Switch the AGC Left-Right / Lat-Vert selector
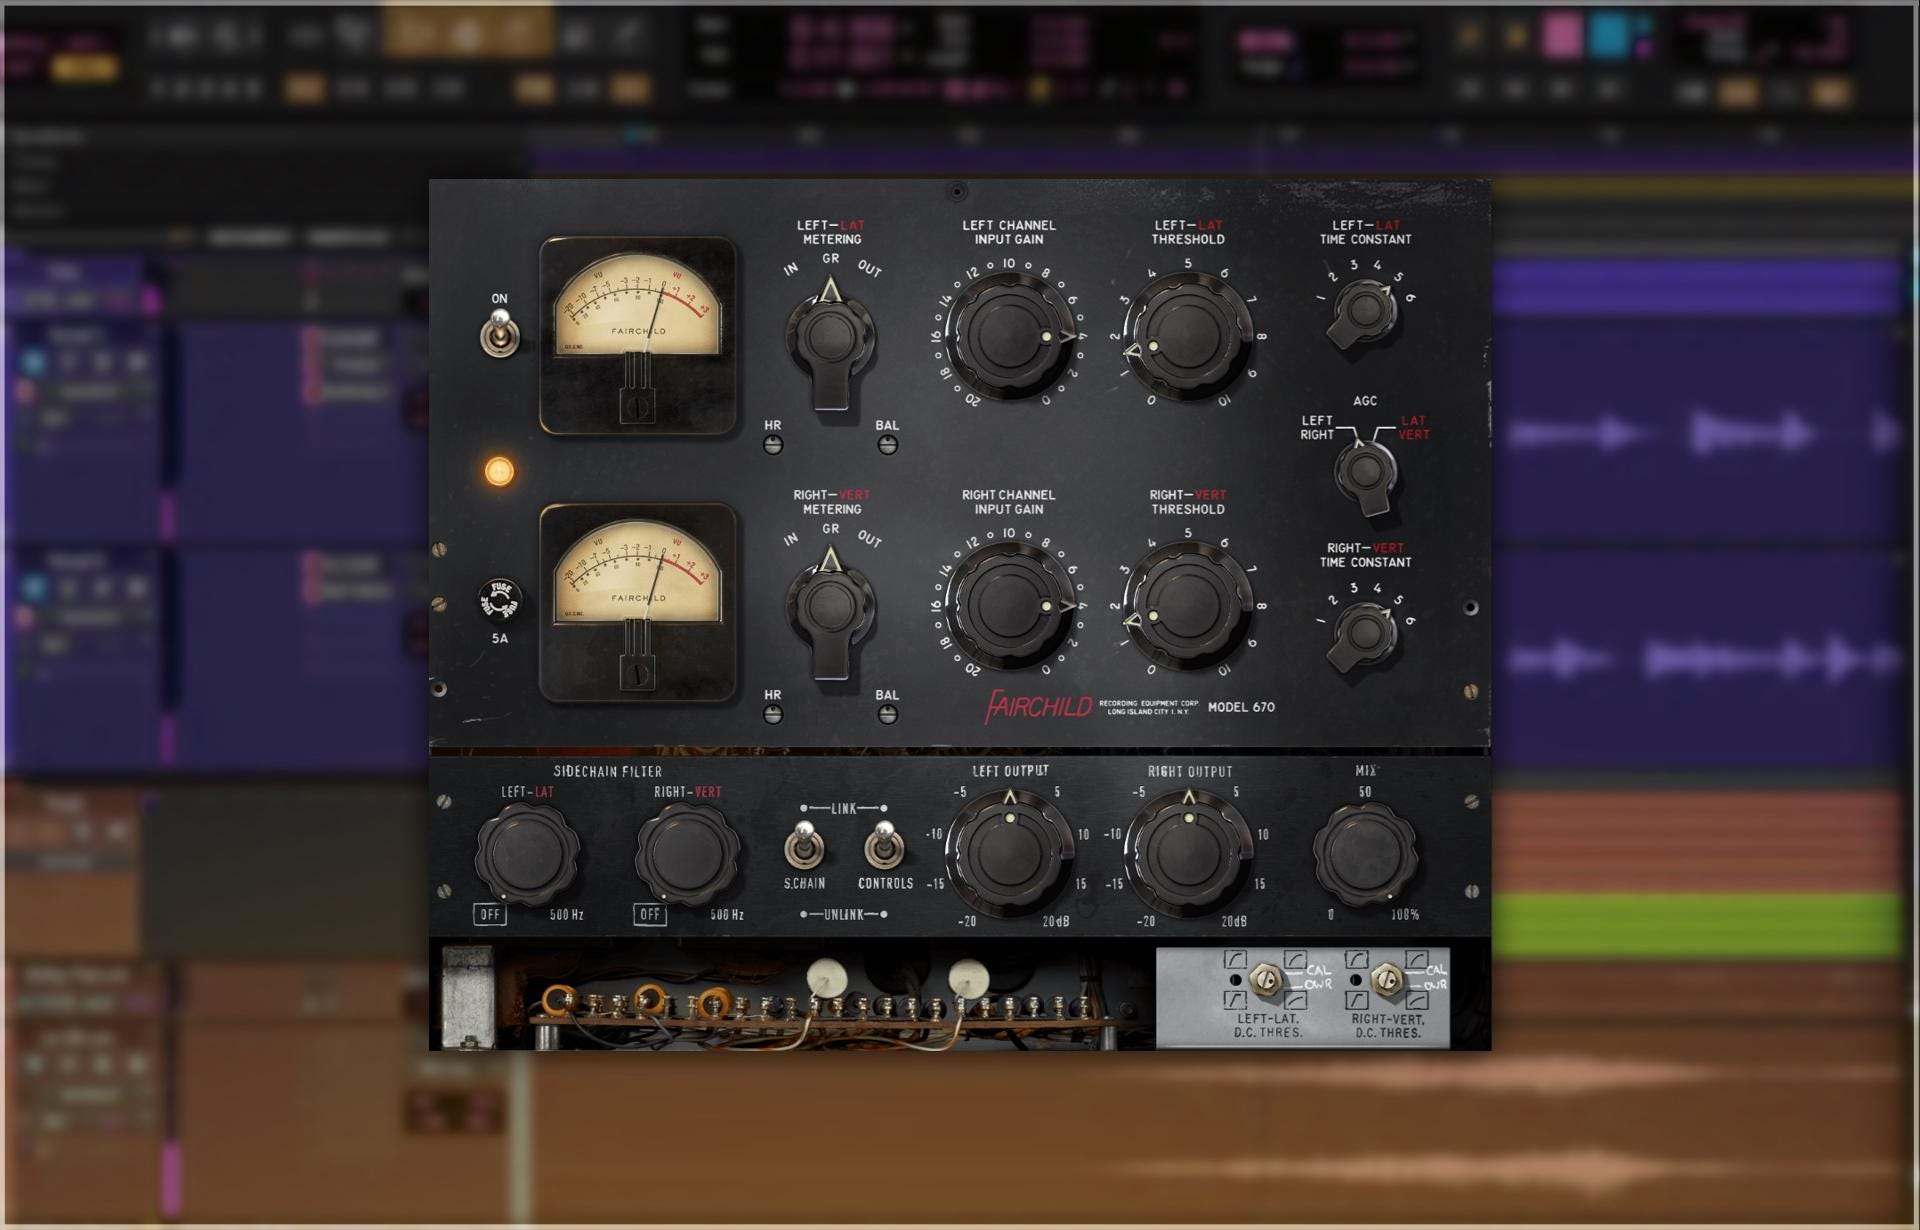This screenshot has height=1230, width=1920. tap(1365, 473)
